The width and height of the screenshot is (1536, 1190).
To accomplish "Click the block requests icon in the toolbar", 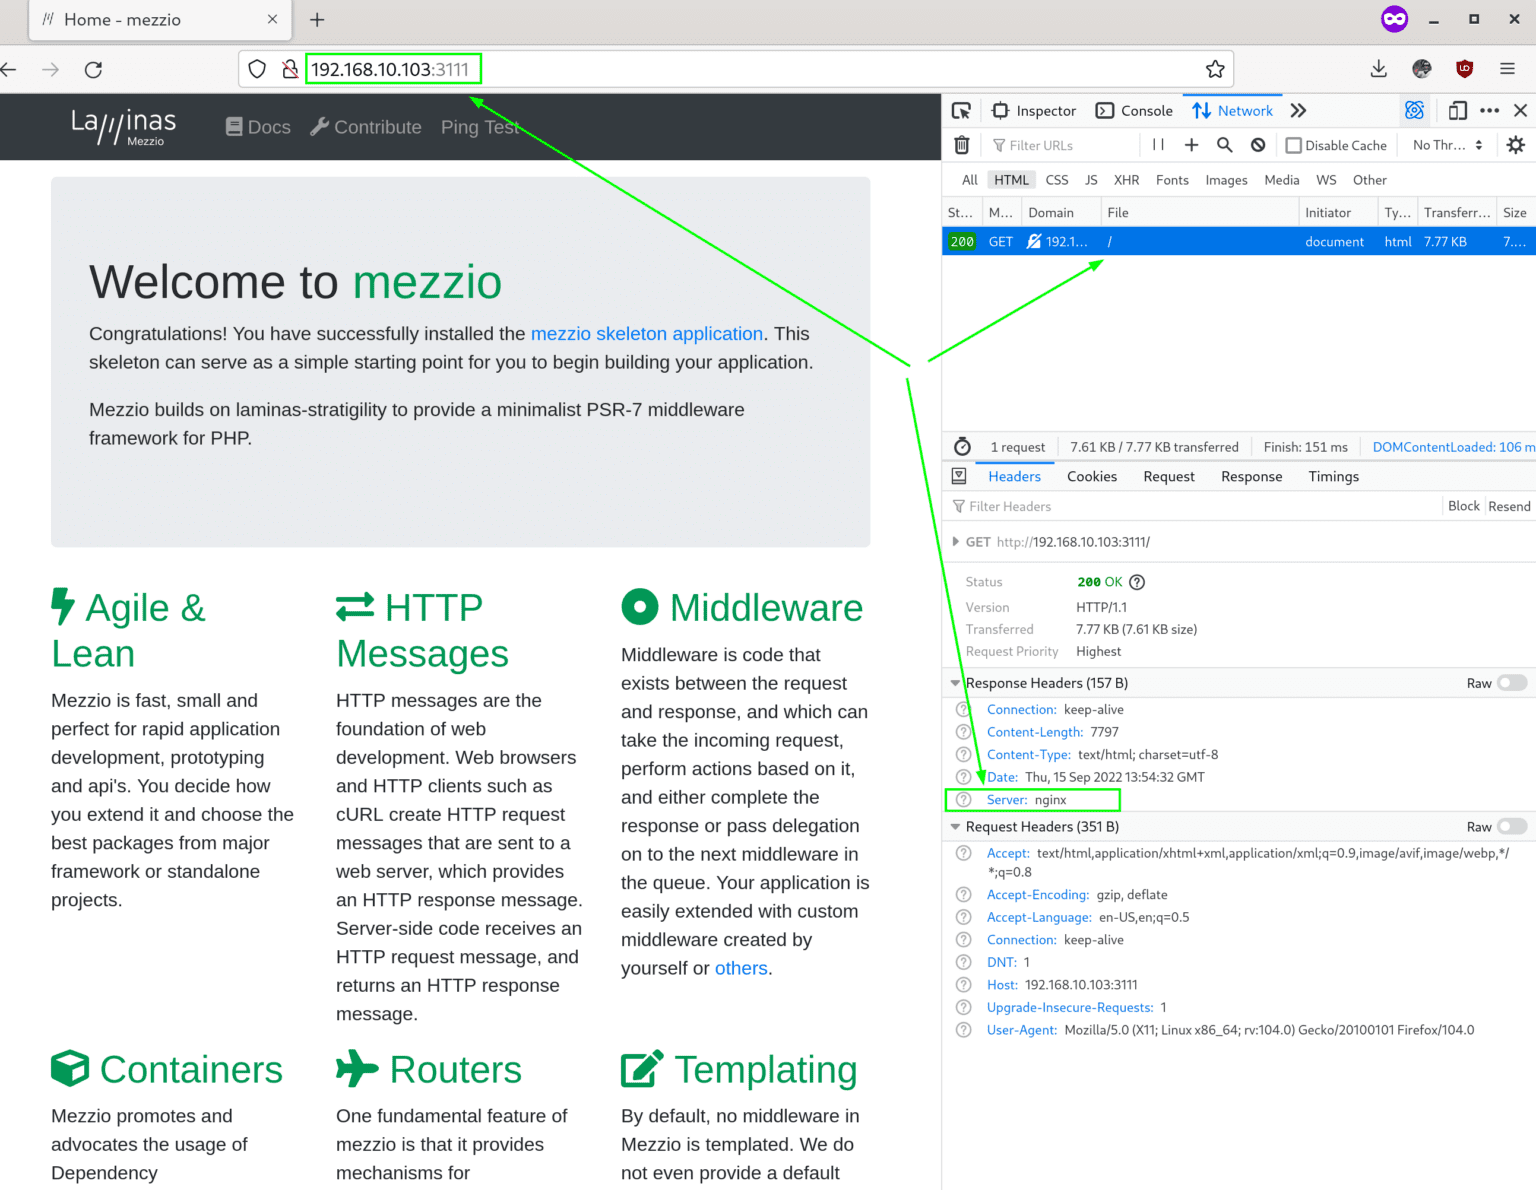I will pos(1257,144).
